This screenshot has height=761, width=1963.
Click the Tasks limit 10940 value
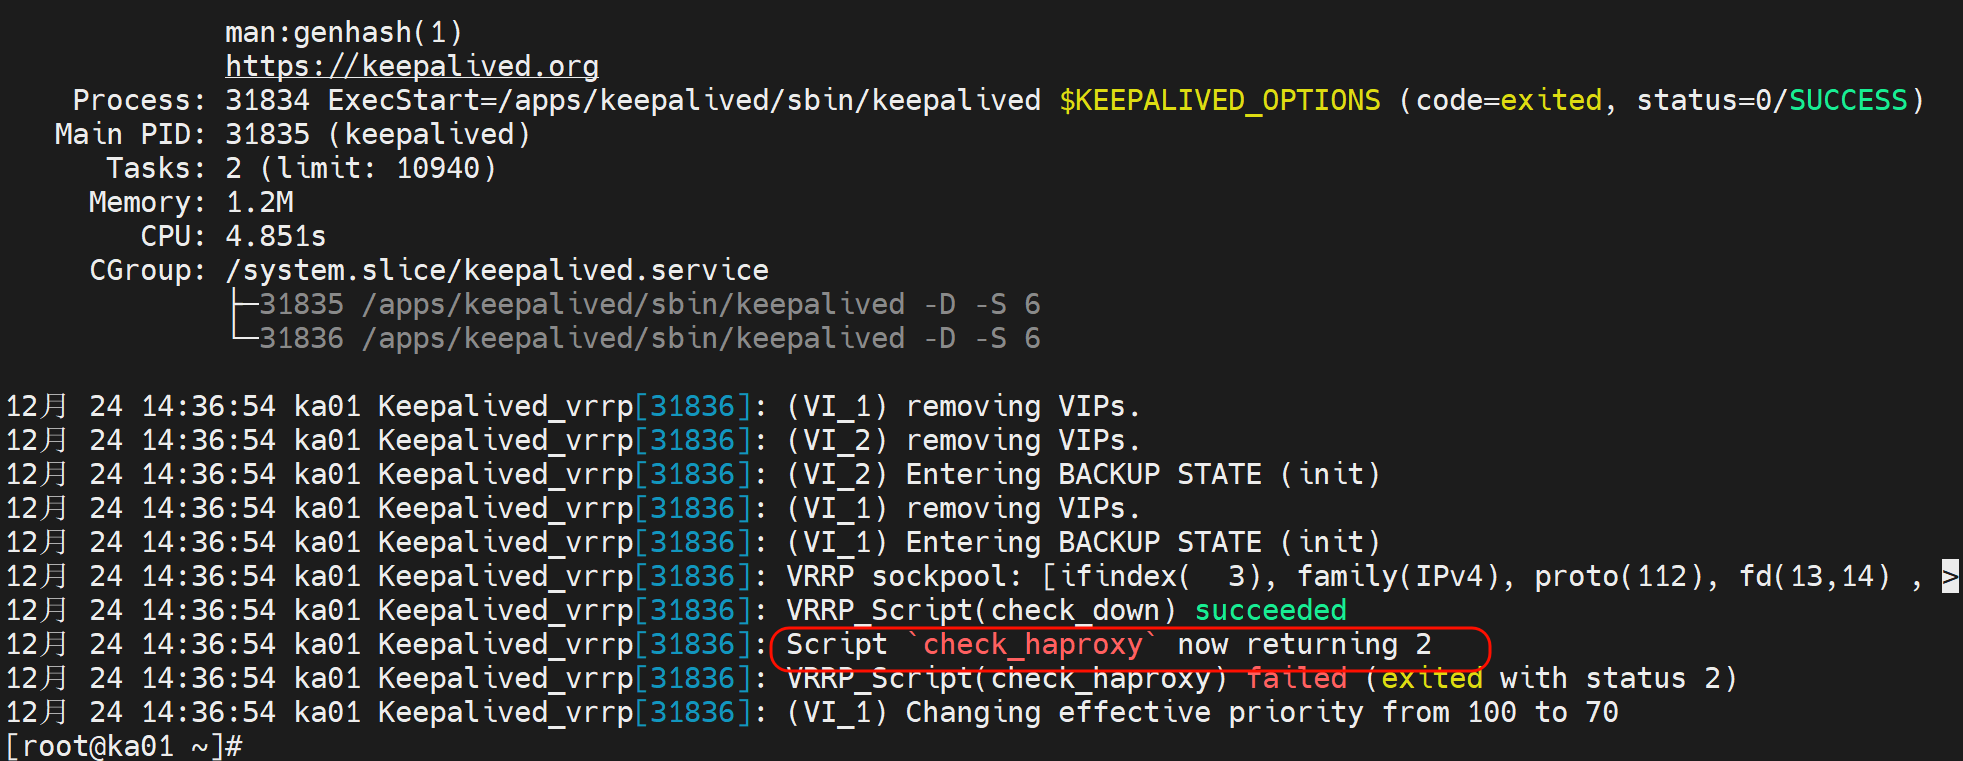437,168
